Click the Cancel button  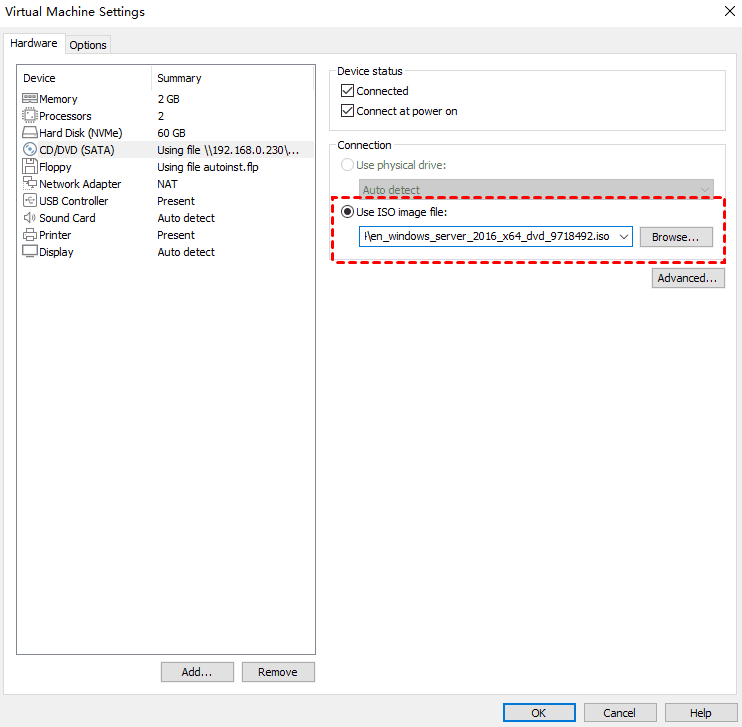(x=620, y=712)
